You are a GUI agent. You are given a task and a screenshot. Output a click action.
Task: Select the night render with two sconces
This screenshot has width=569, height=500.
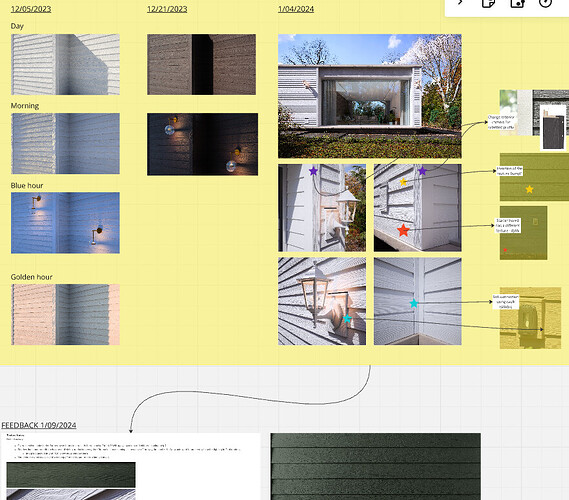tap(202, 144)
